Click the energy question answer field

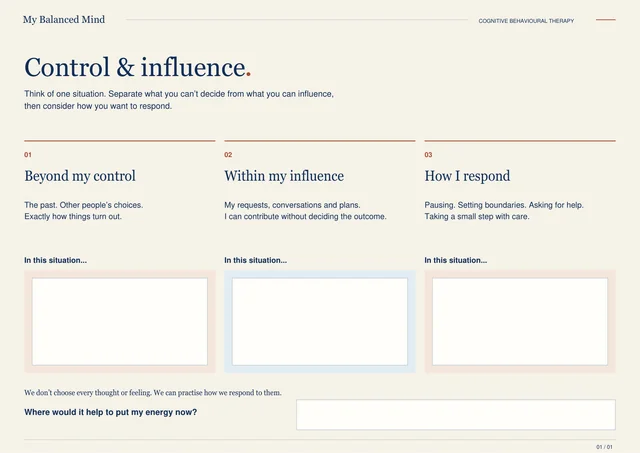(456, 415)
